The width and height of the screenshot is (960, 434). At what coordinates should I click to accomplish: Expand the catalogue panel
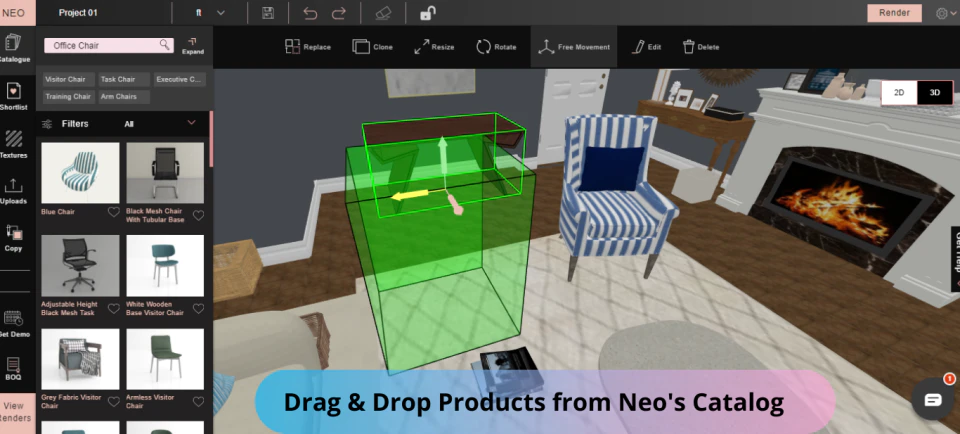click(192, 46)
